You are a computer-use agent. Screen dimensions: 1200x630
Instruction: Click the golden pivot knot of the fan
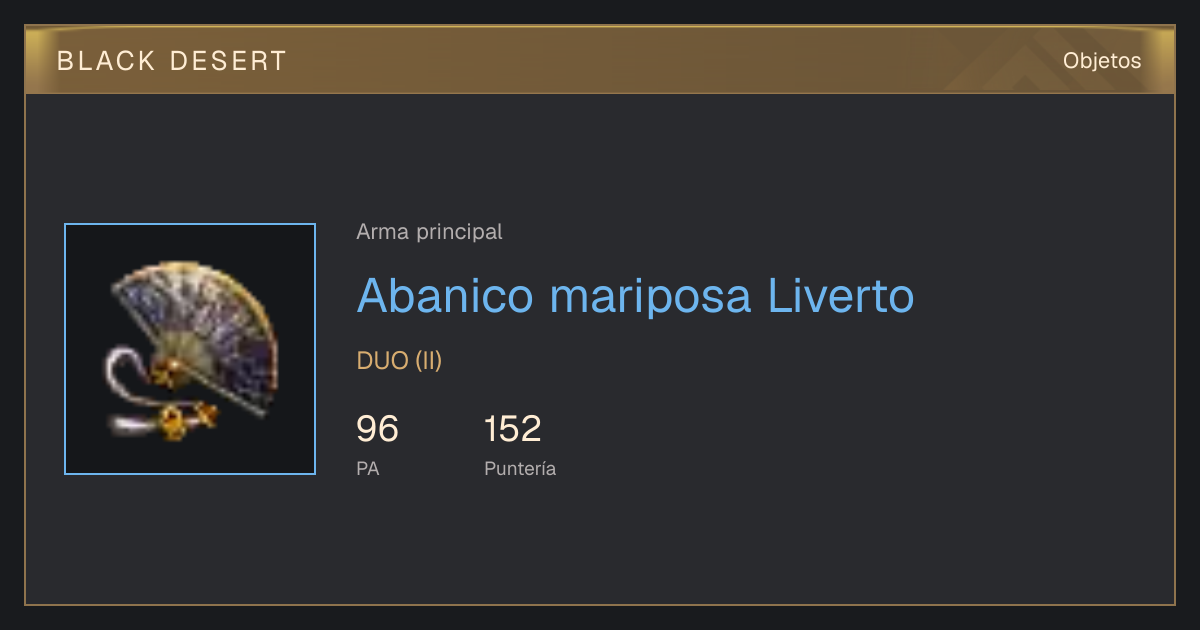[168, 372]
